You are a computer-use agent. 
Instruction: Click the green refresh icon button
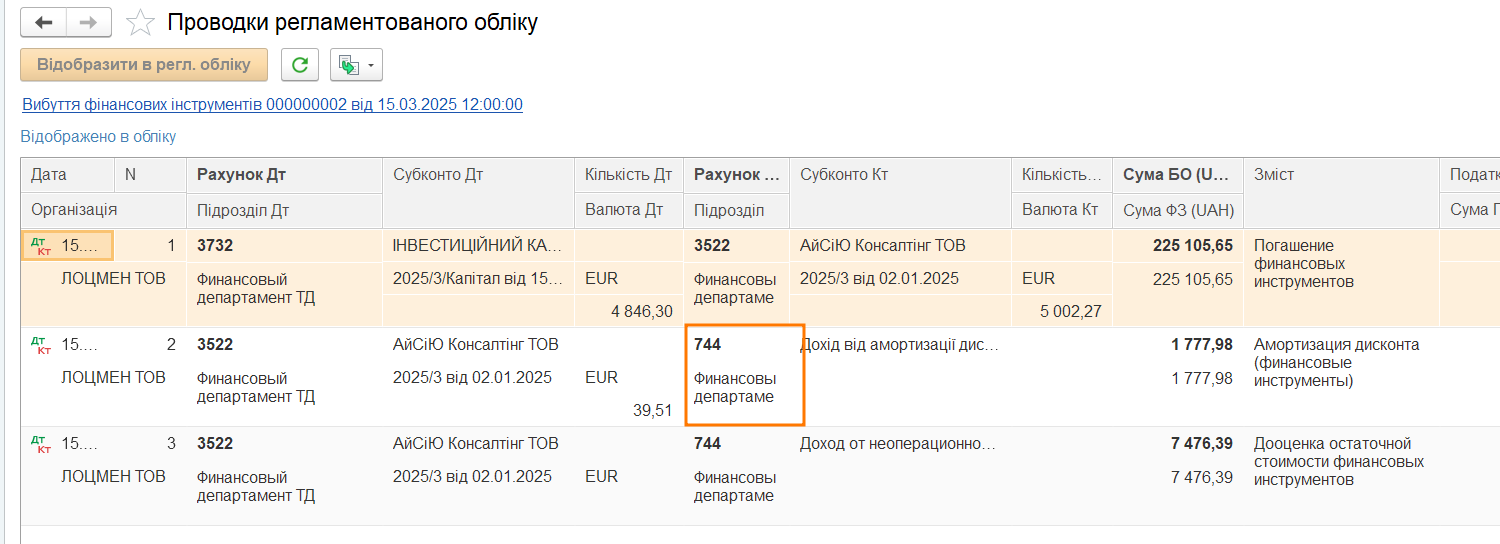pos(300,65)
